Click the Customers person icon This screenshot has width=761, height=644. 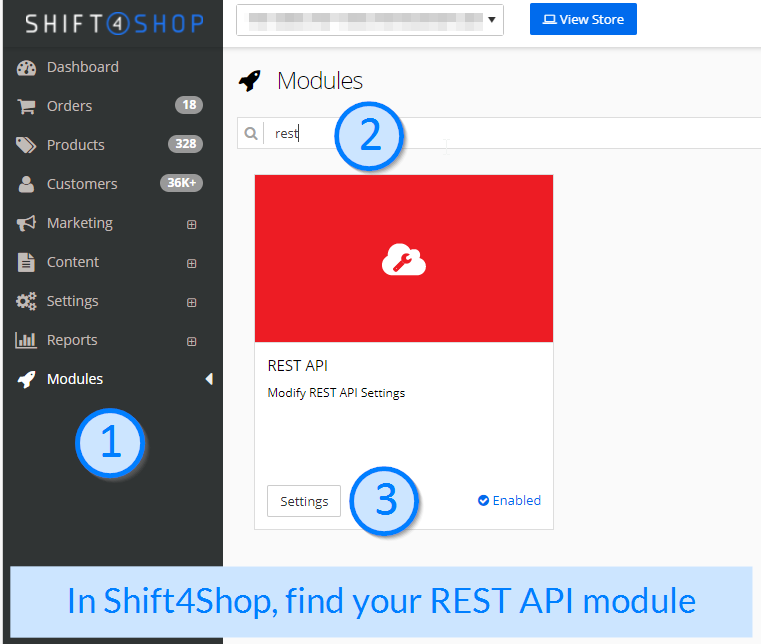click(x=26, y=184)
